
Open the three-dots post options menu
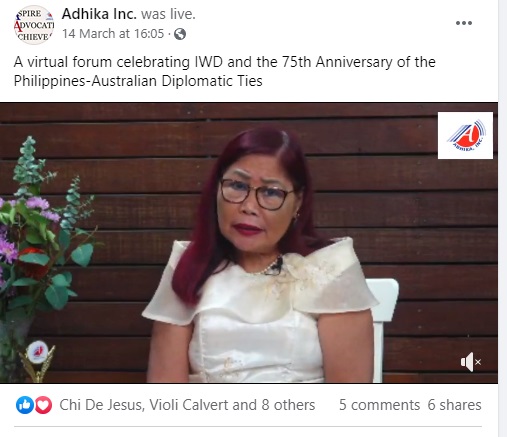464,23
